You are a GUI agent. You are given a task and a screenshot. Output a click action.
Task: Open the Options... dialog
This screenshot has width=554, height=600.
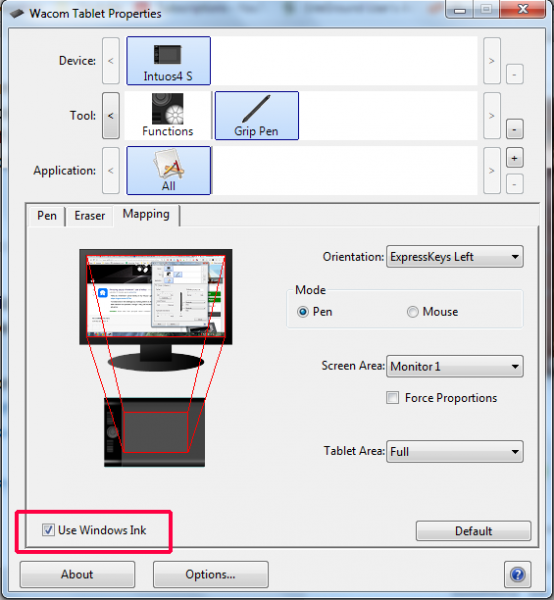[x=210, y=574]
